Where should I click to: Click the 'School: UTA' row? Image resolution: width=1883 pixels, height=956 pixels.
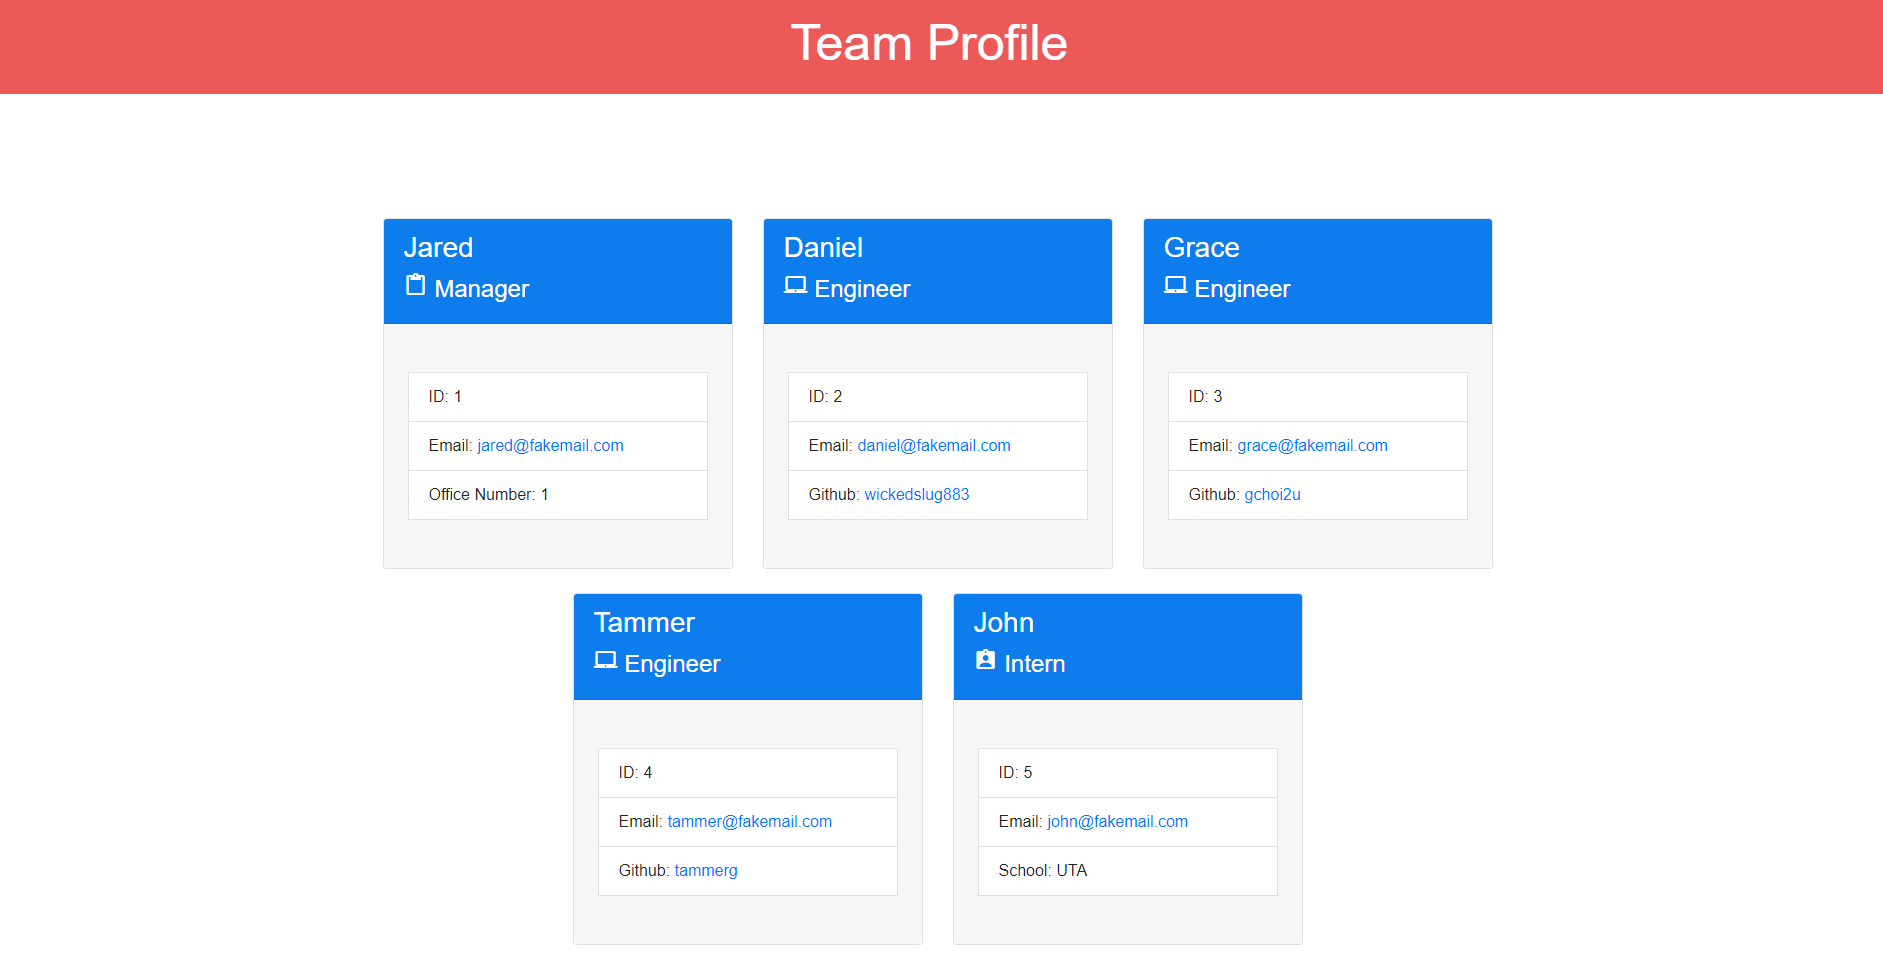pos(1128,871)
